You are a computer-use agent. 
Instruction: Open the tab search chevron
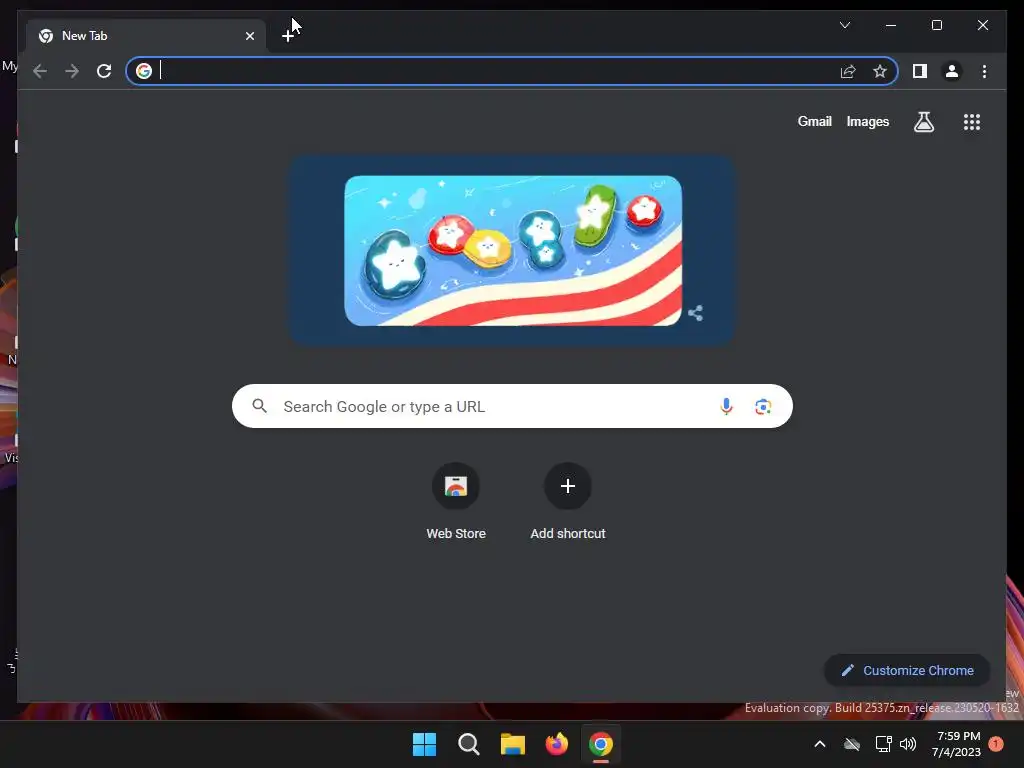pos(844,25)
